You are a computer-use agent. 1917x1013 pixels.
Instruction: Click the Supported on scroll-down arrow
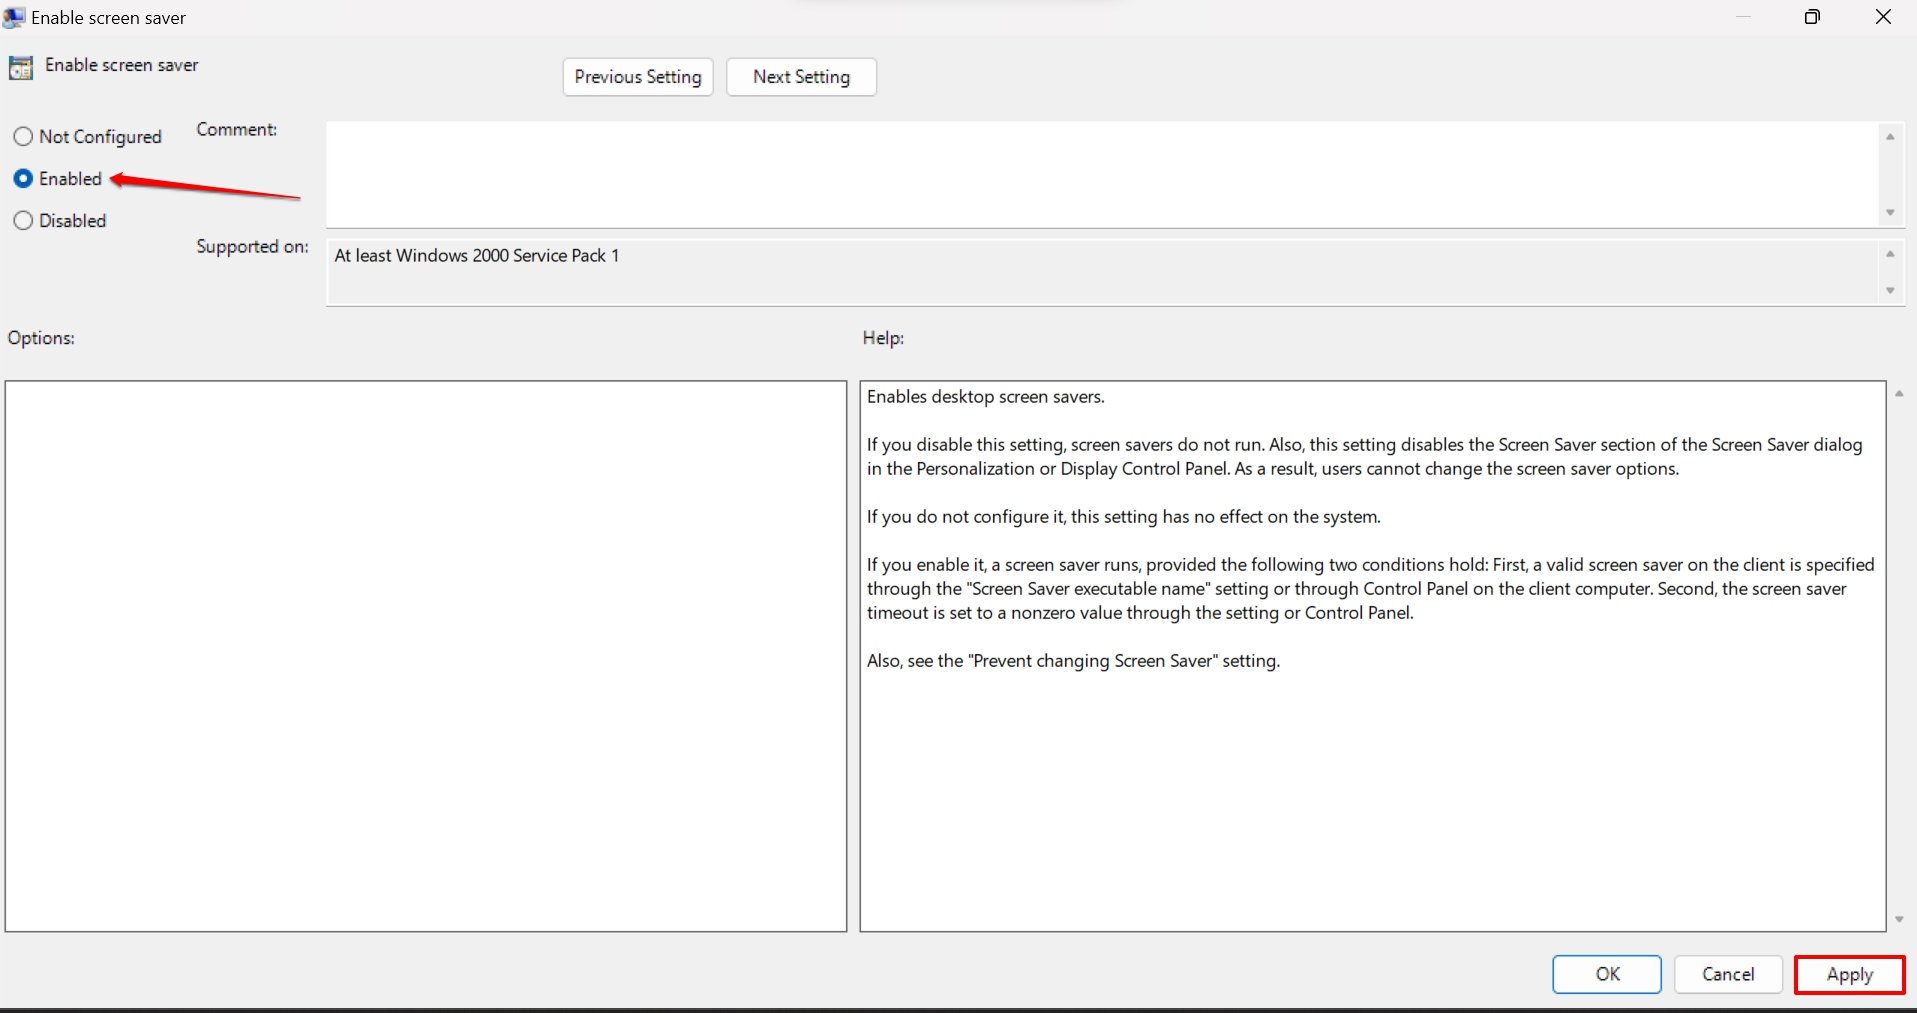(x=1890, y=291)
